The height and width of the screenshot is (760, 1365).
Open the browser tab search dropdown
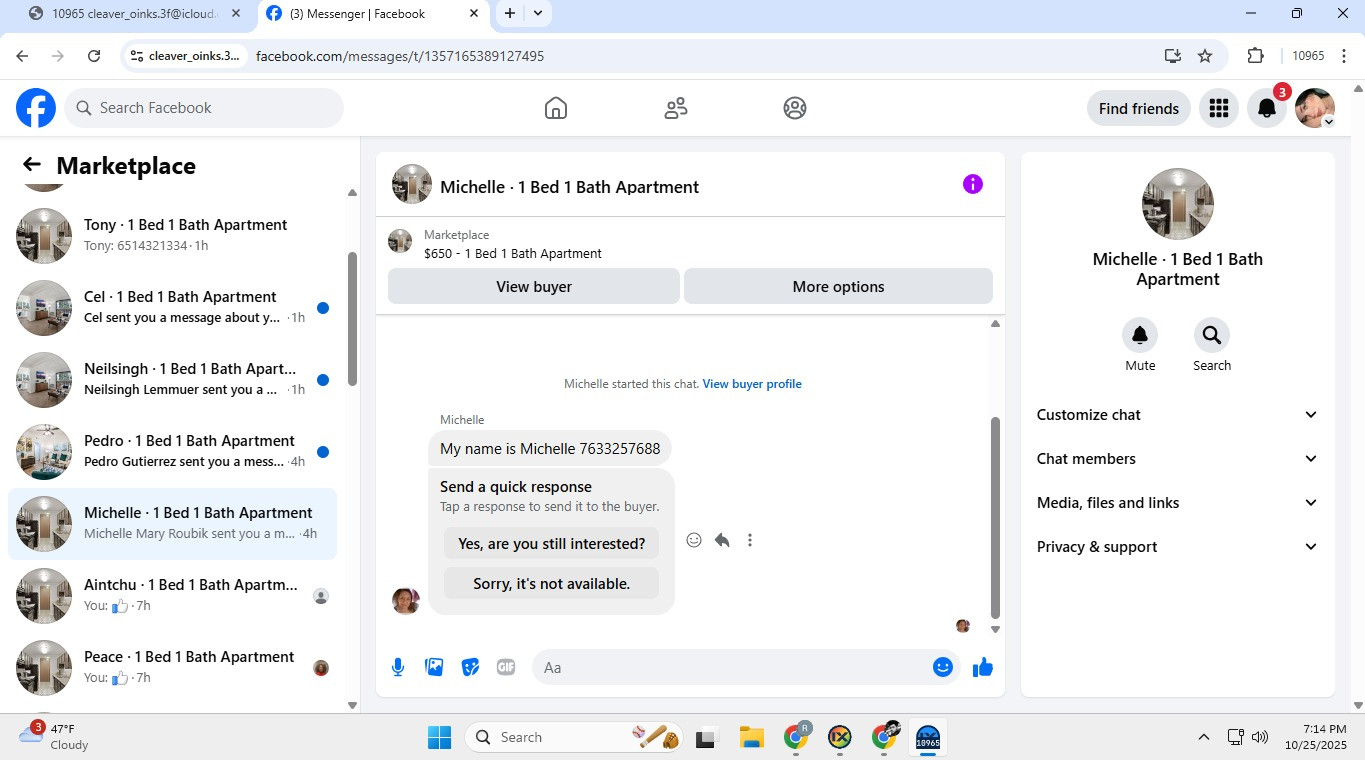point(538,13)
